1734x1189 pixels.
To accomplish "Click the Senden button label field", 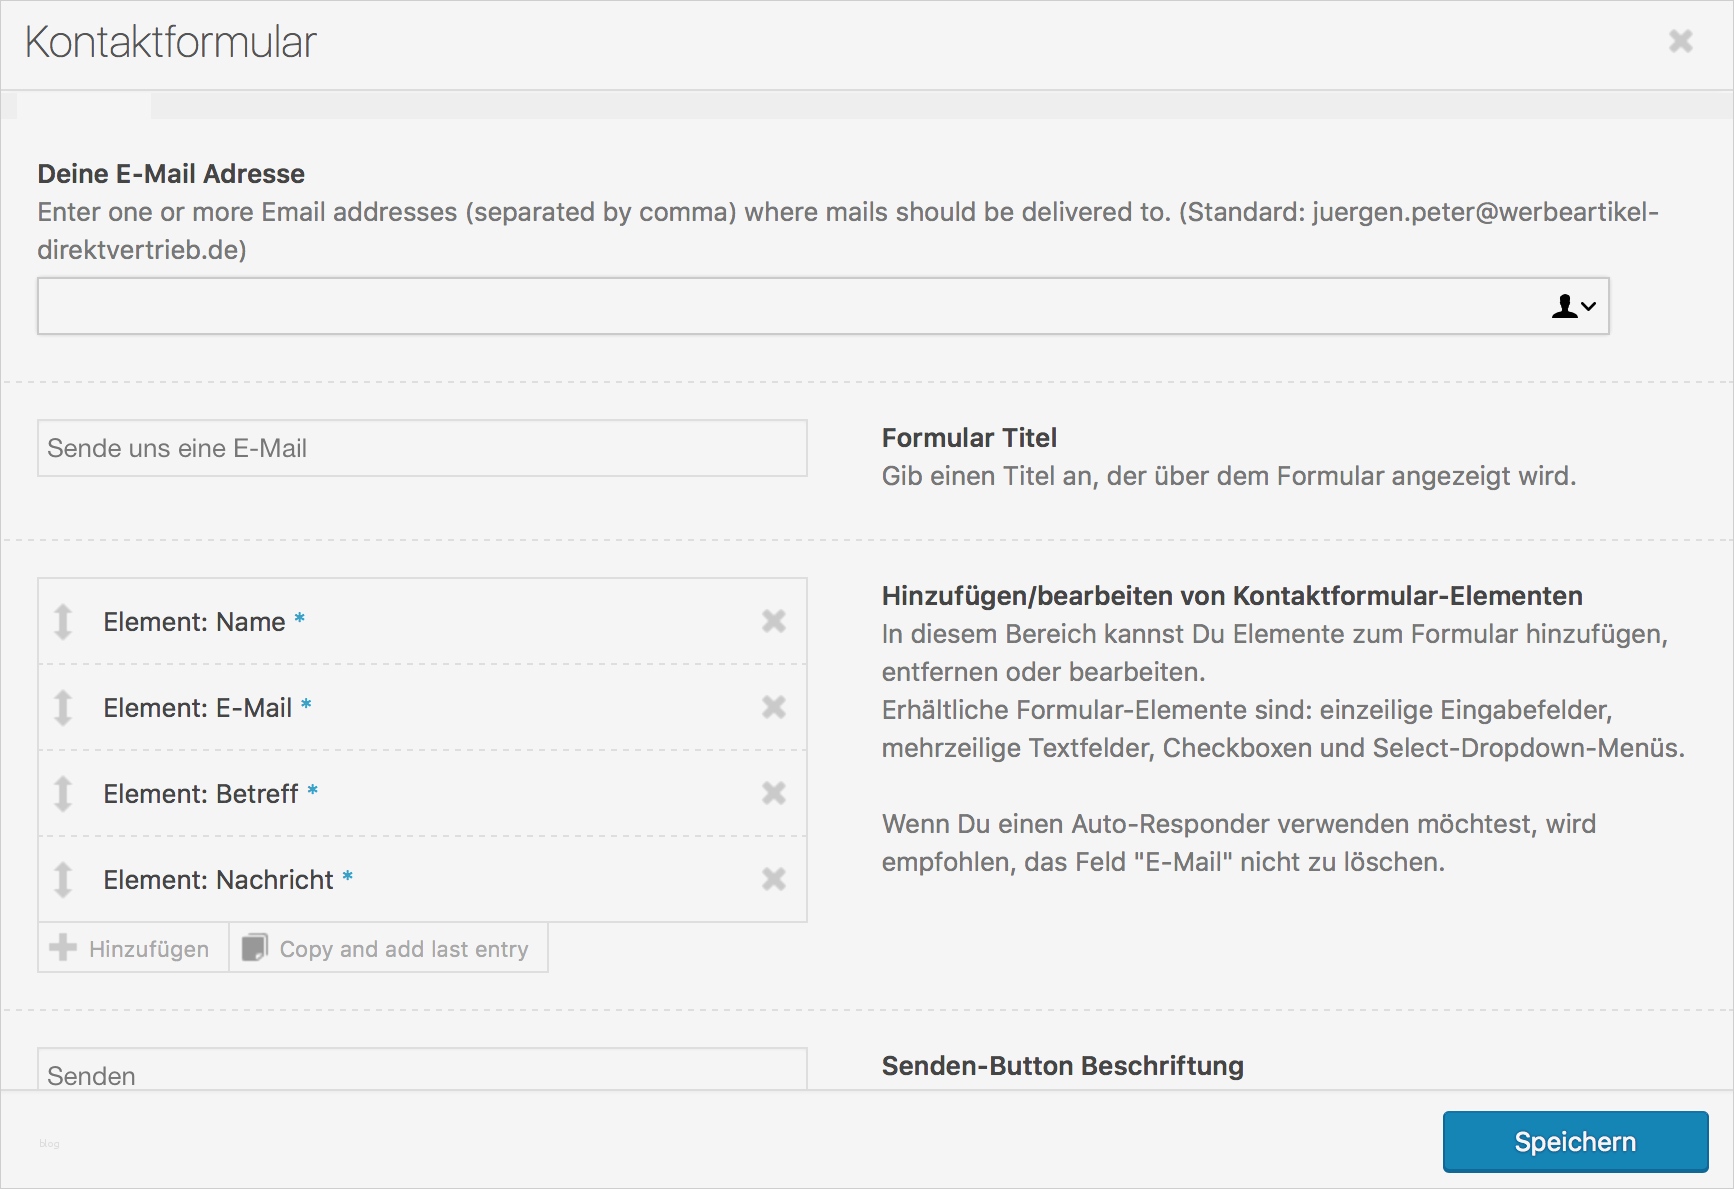I will click(422, 1072).
